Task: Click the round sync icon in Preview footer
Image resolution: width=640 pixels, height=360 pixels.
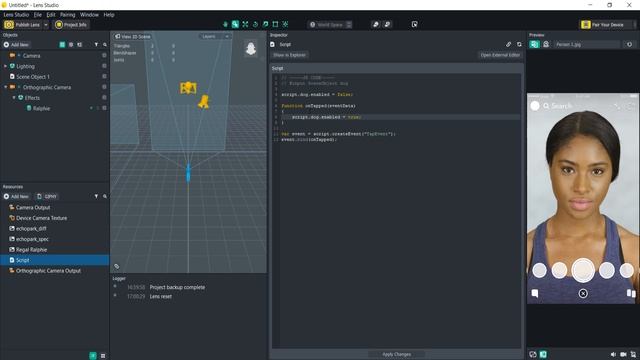Action: point(533,354)
